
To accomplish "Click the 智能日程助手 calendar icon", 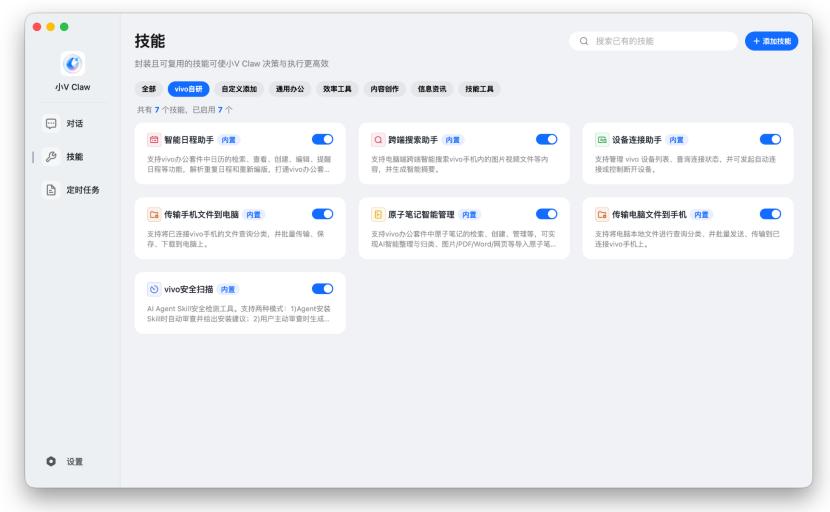I will pos(154,140).
